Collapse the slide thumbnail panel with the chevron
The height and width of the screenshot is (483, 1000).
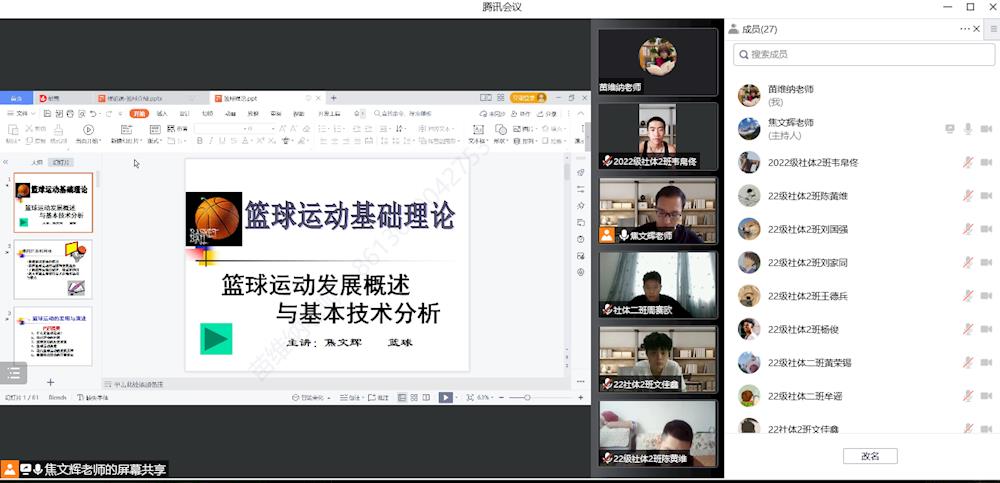[x=6, y=161]
